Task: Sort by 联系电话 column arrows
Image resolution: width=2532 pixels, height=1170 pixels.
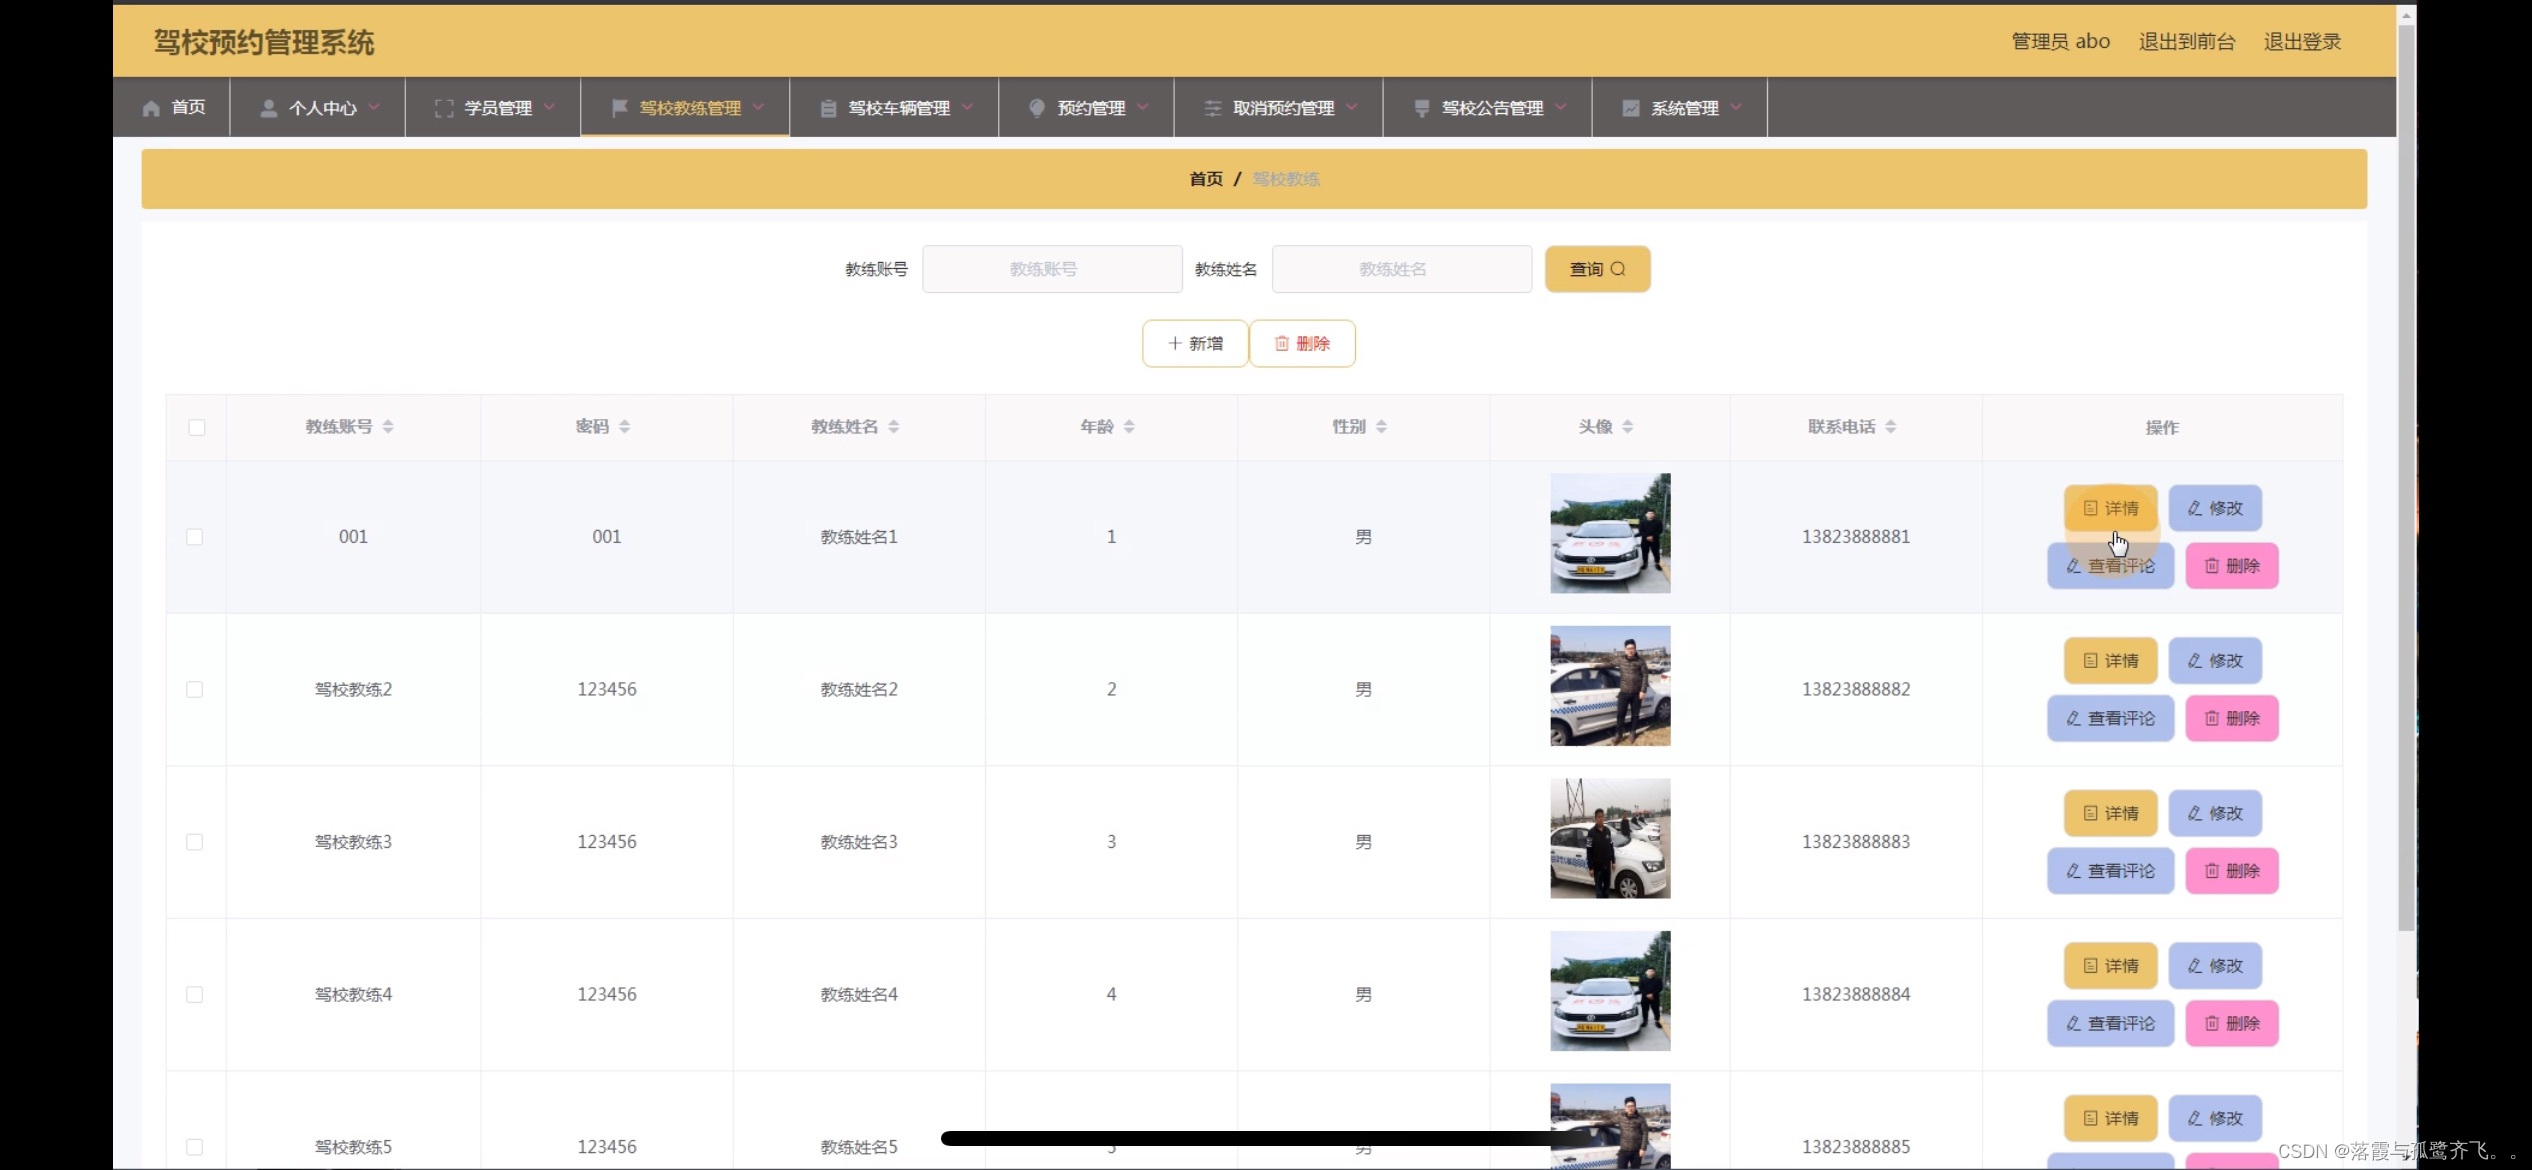Action: click(x=1890, y=427)
